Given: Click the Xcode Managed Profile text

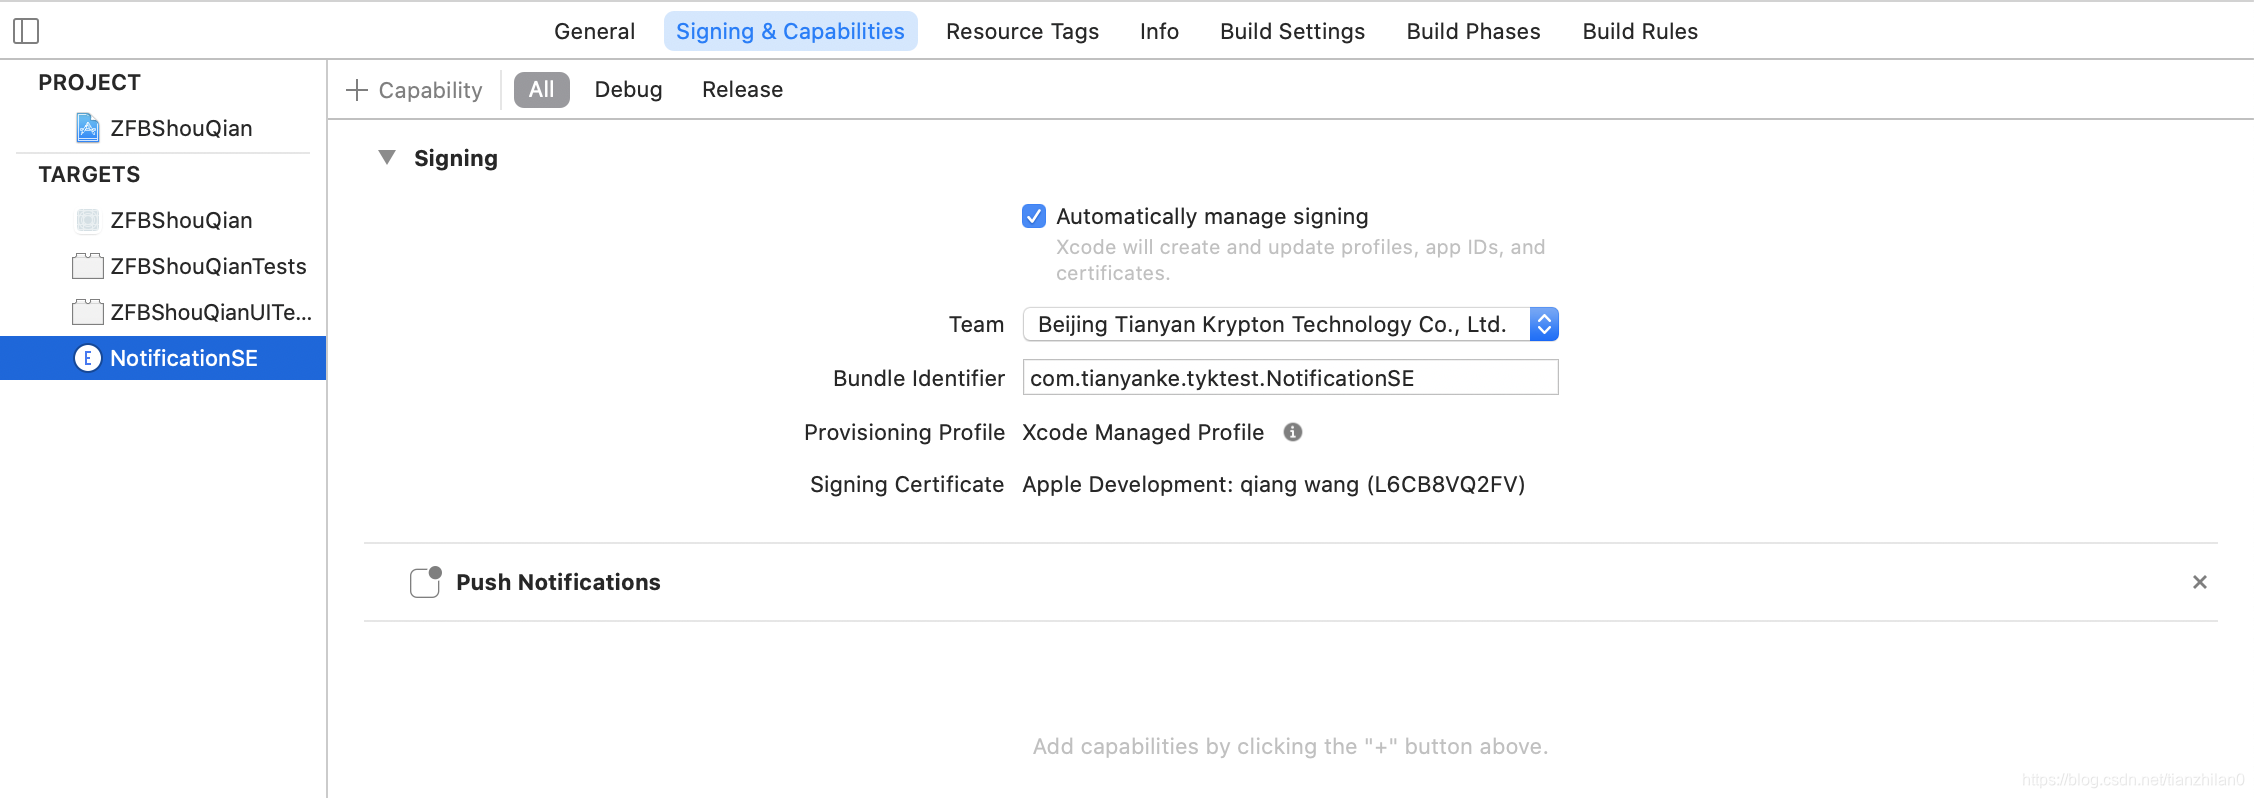Looking at the screenshot, I should tap(1143, 432).
